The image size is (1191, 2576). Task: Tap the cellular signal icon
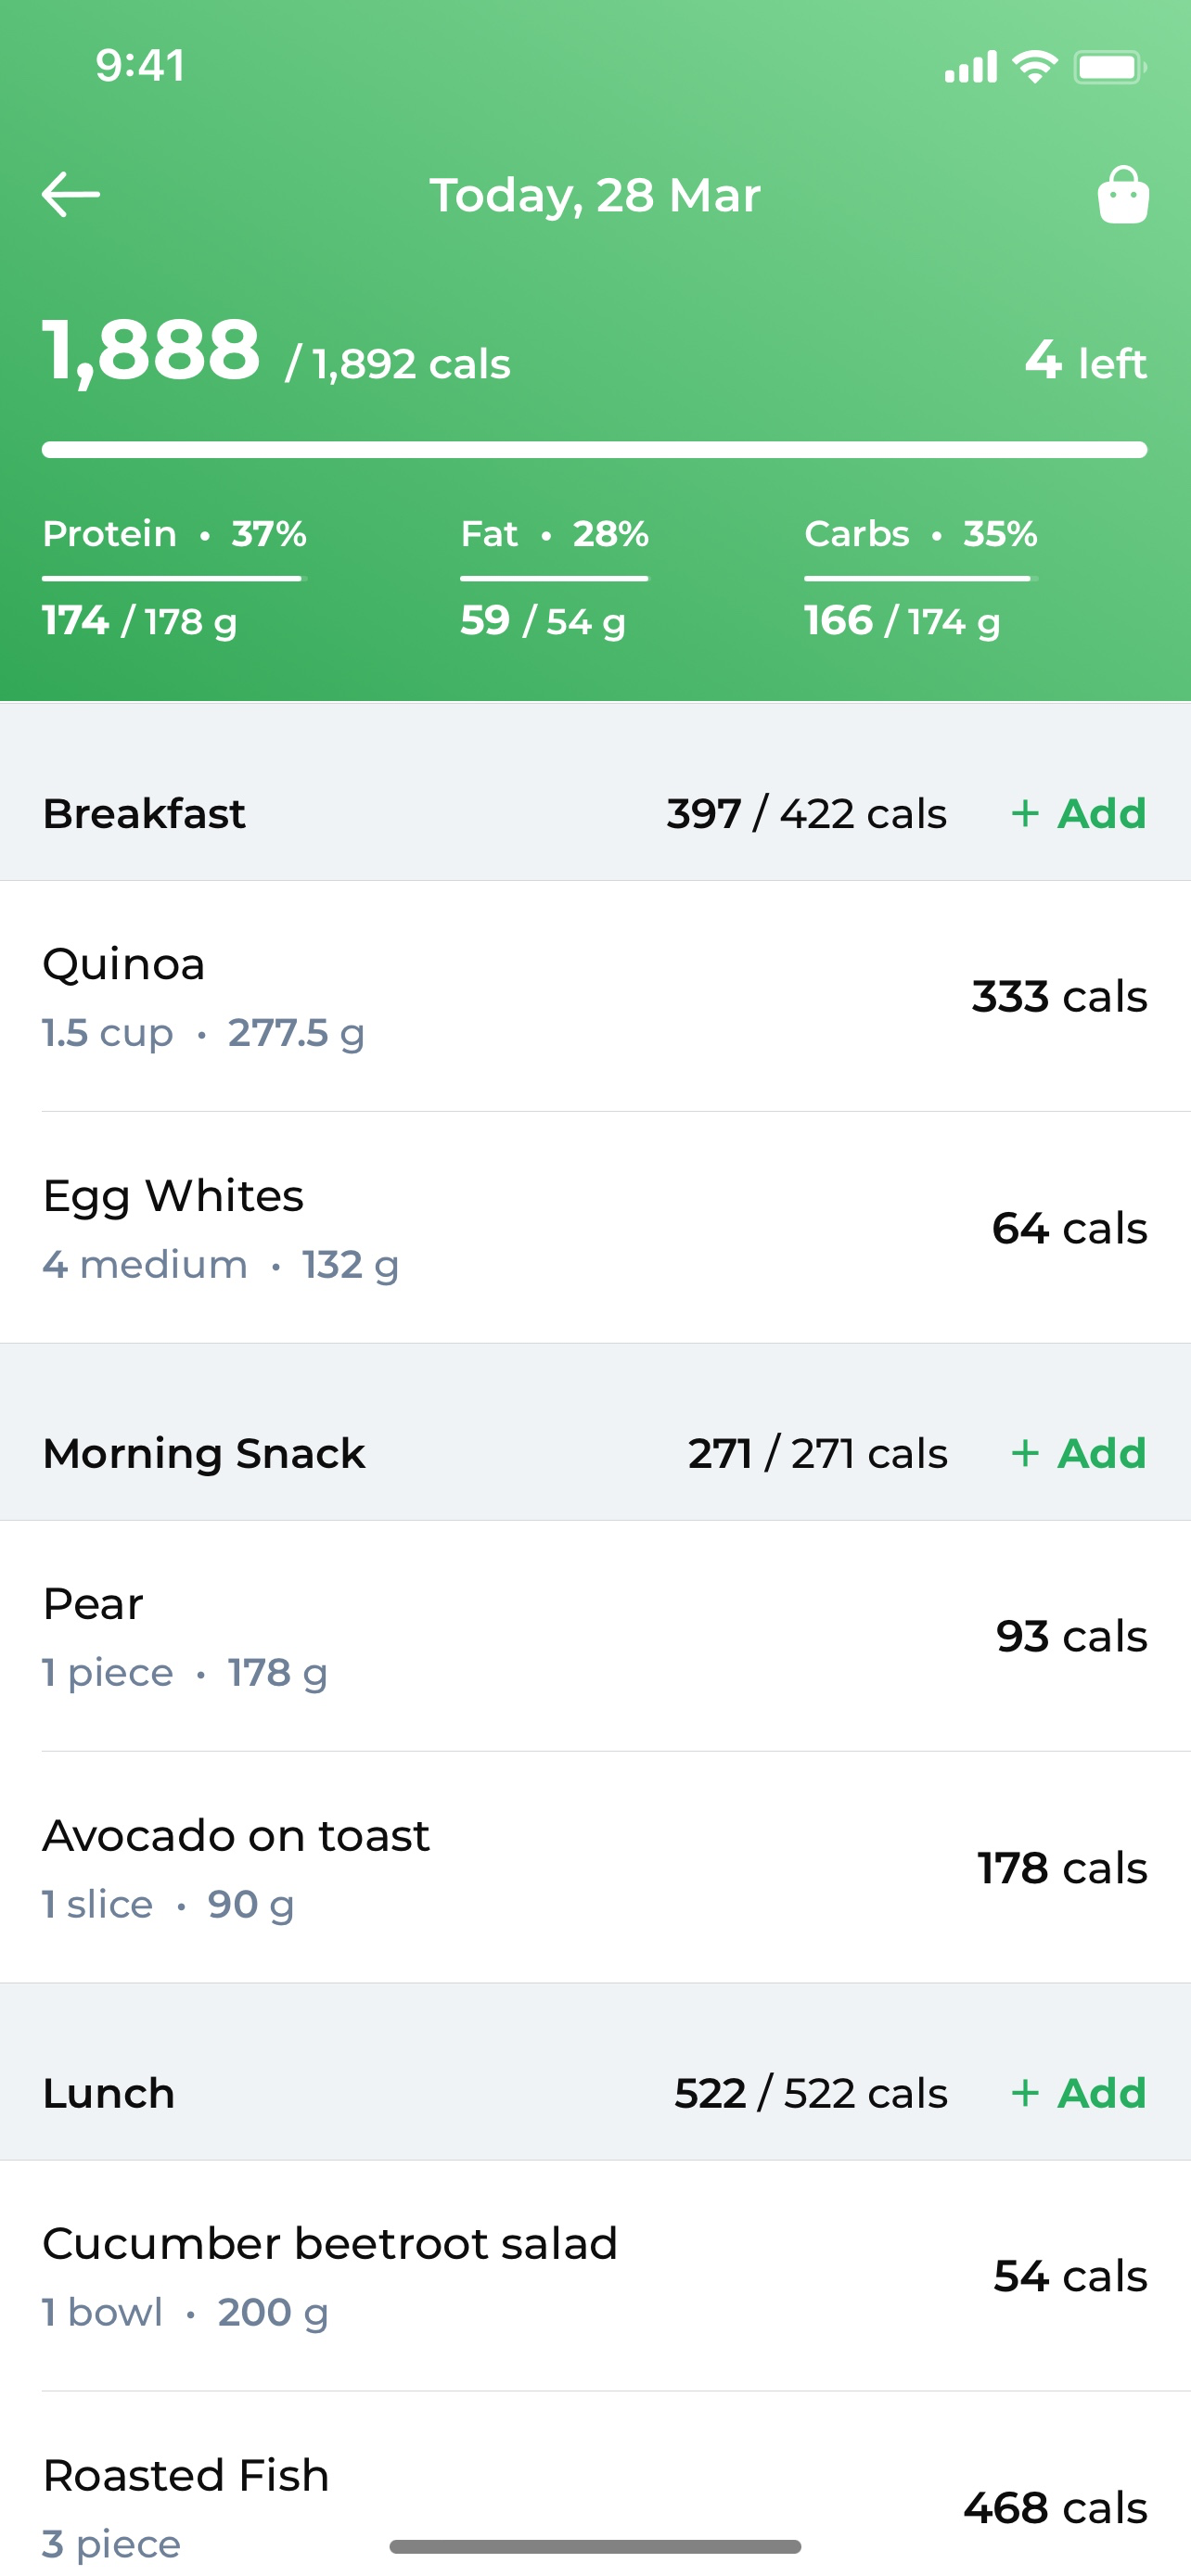(x=970, y=67)
